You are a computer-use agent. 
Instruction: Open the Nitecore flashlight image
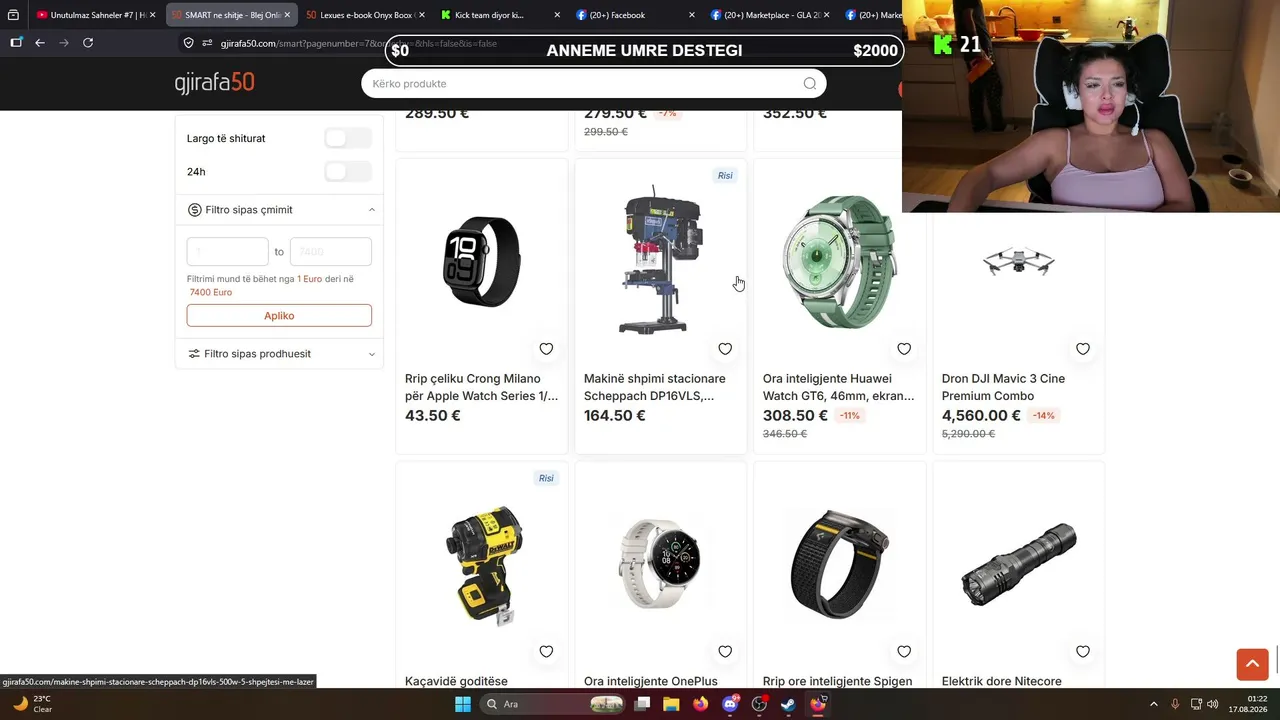(x=1018, y=564)
